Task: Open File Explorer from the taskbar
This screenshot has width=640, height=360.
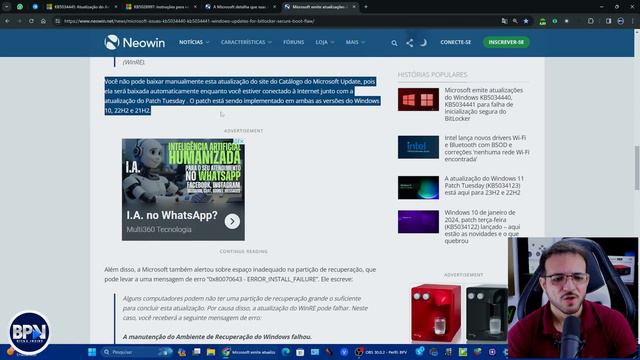Action: 211,352
